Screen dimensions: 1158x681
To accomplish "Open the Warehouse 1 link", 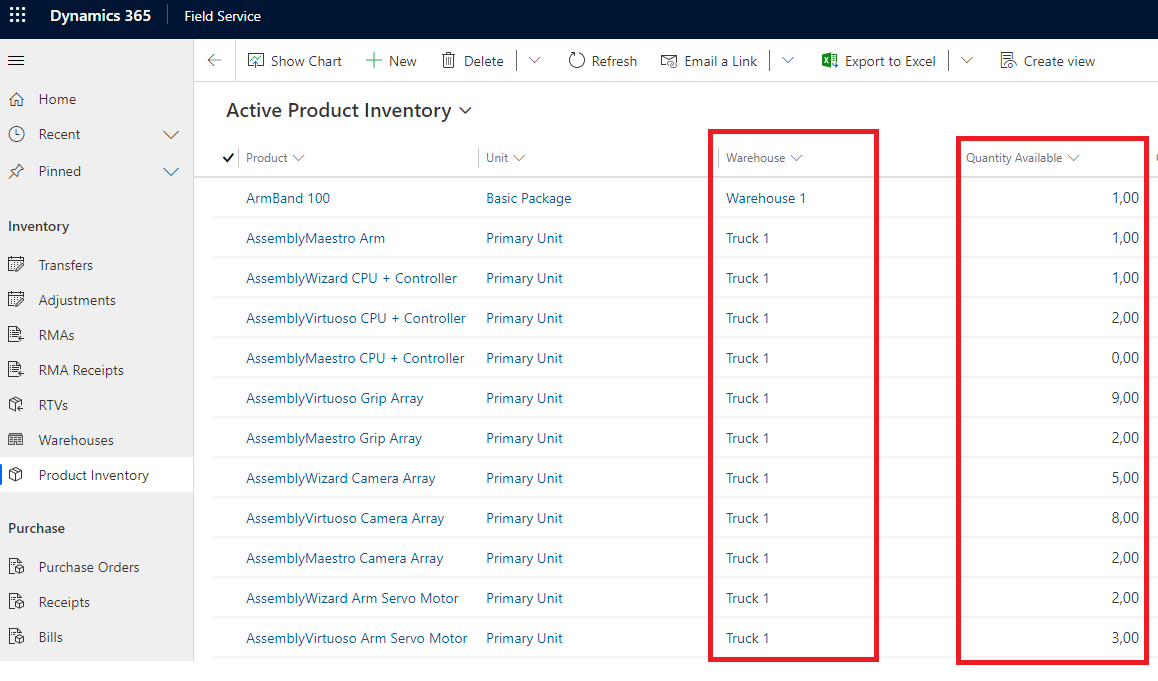I will coord(766,198).
